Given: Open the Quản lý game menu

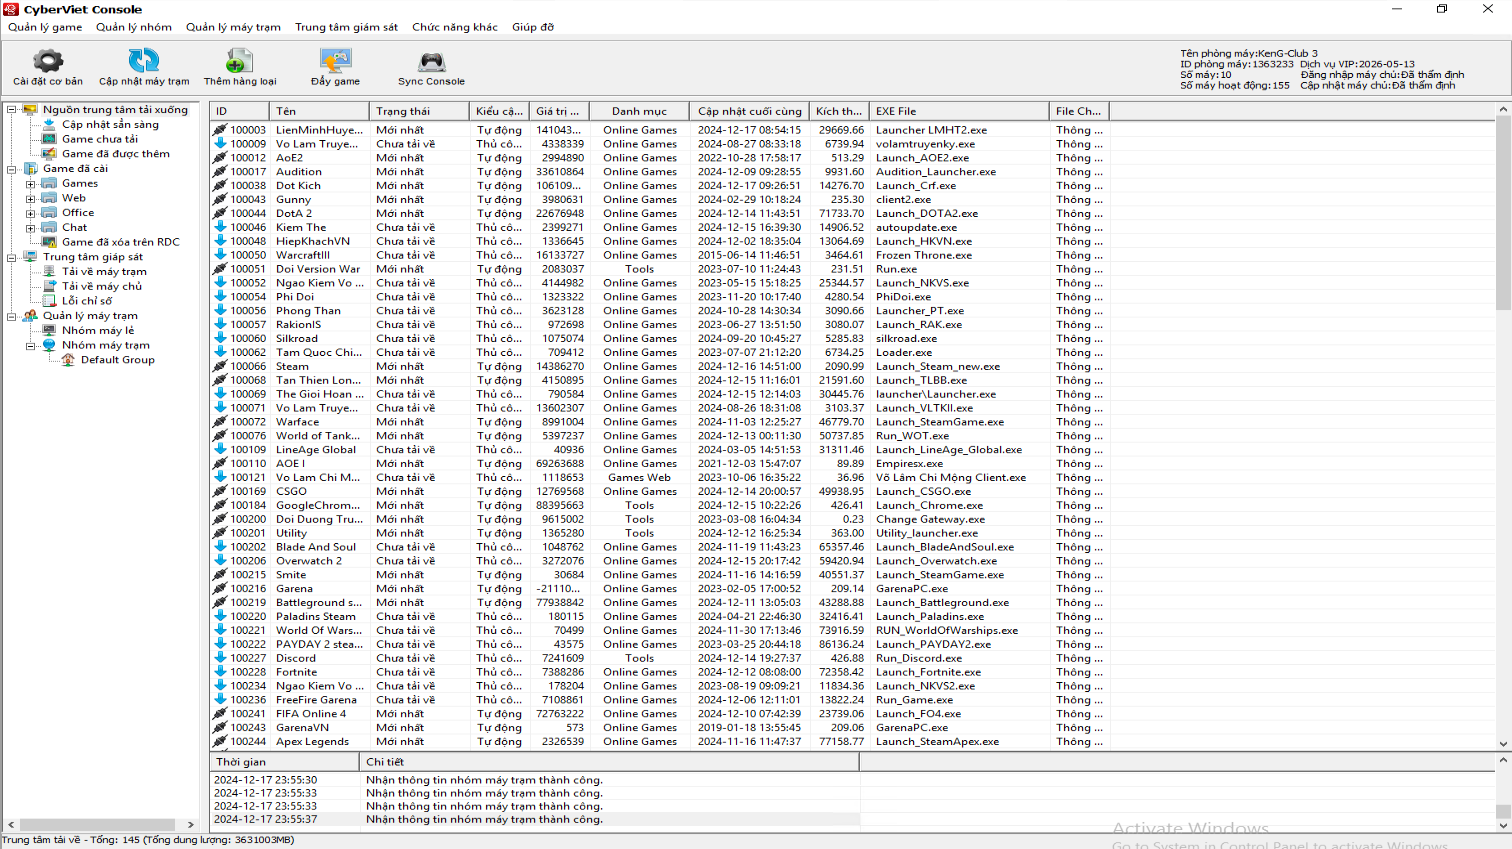Looking at the screenshot, I should (45, 27).
